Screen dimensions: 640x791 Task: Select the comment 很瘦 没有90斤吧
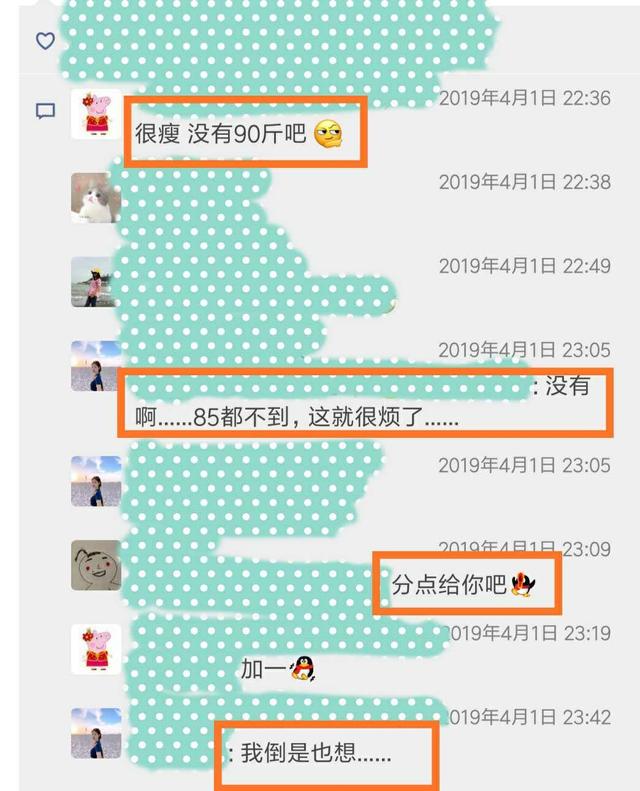[220, 134]
